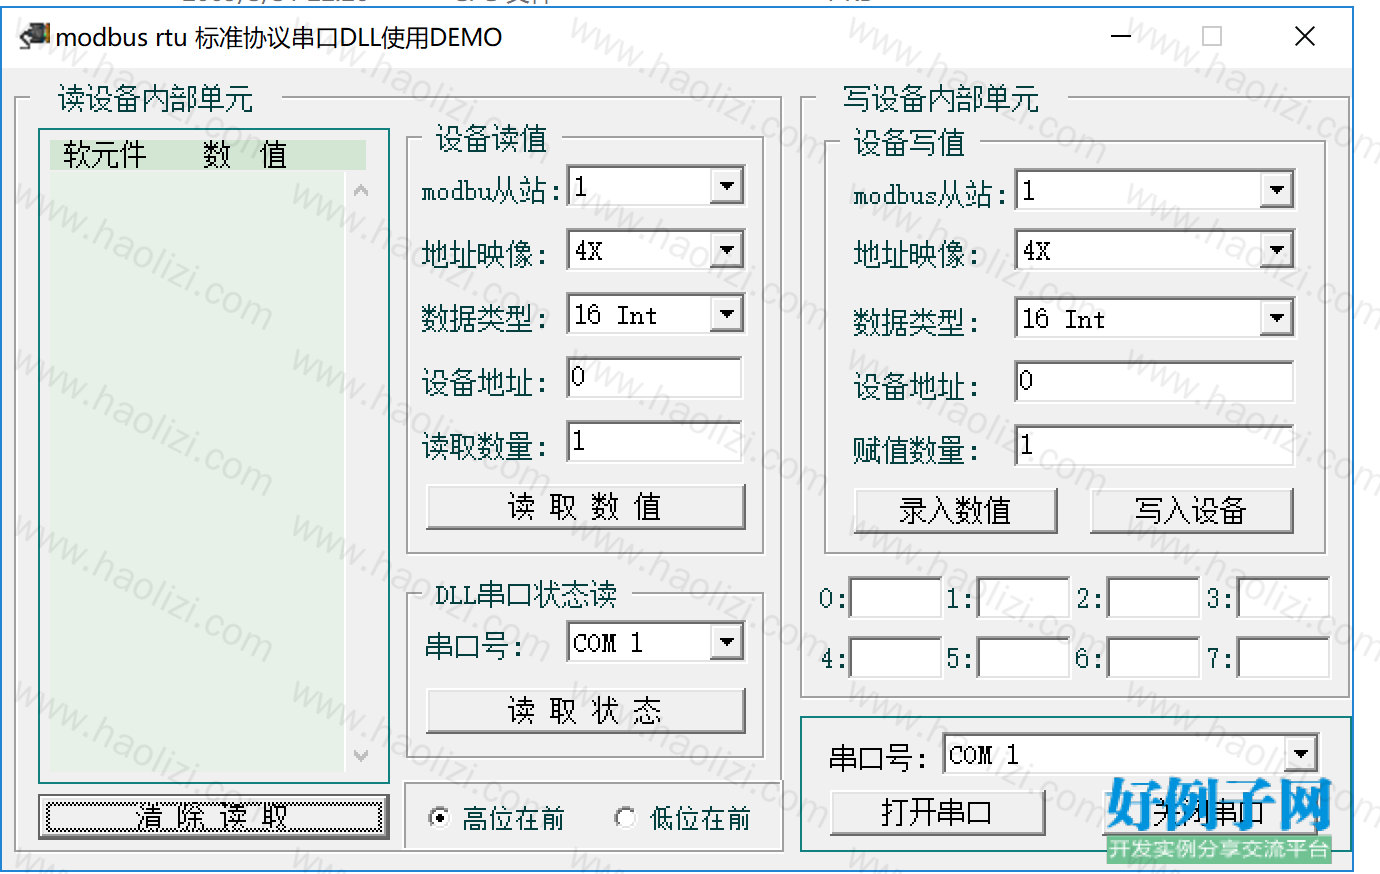Click the list scrollbar down arrow
Image resolution: width=1380 pixels, height=874 pixels.
(x=361, y=756)
